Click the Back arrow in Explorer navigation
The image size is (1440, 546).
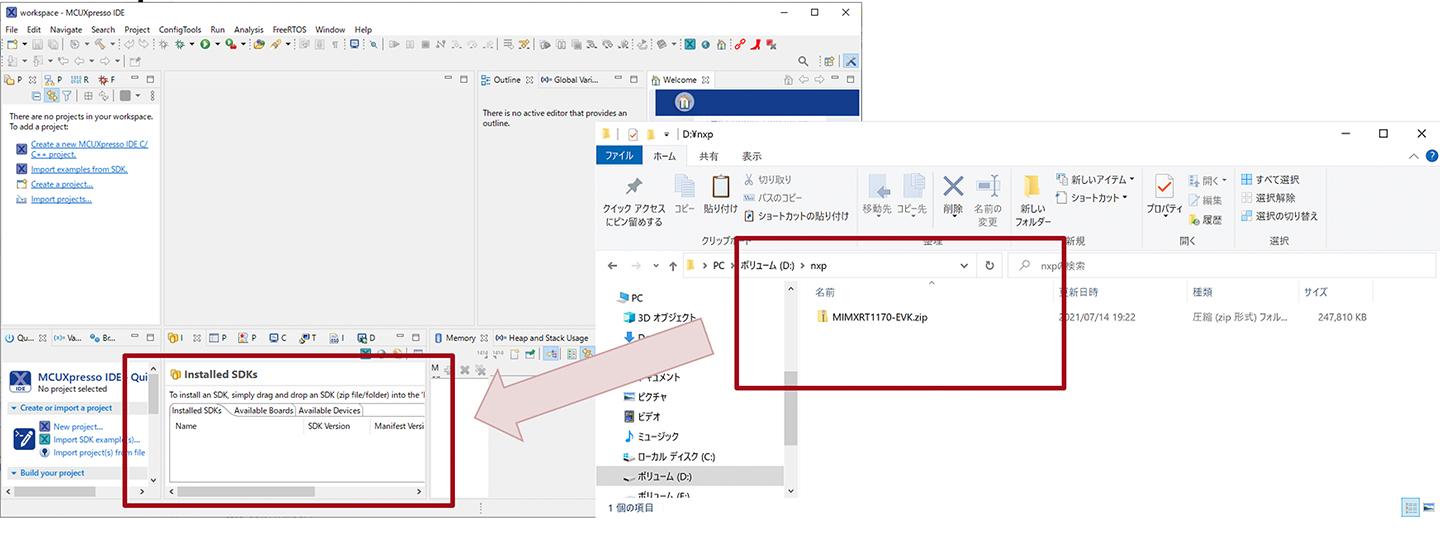tap(613, 266)
